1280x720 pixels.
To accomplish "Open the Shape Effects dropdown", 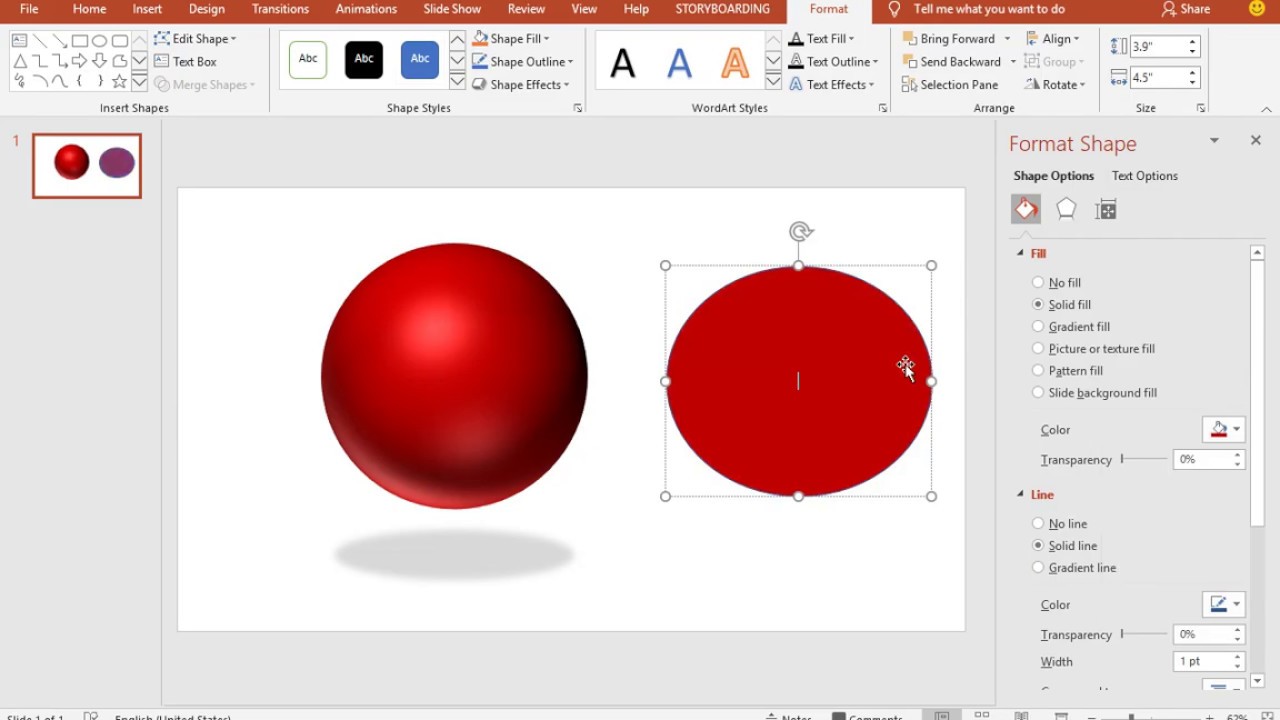I will (x=521, y=85).
